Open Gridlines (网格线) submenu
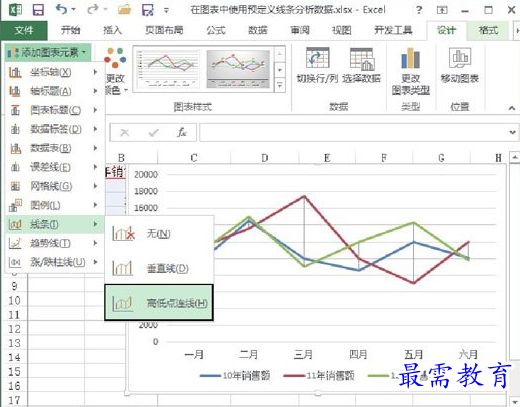 tap(54, 186)
